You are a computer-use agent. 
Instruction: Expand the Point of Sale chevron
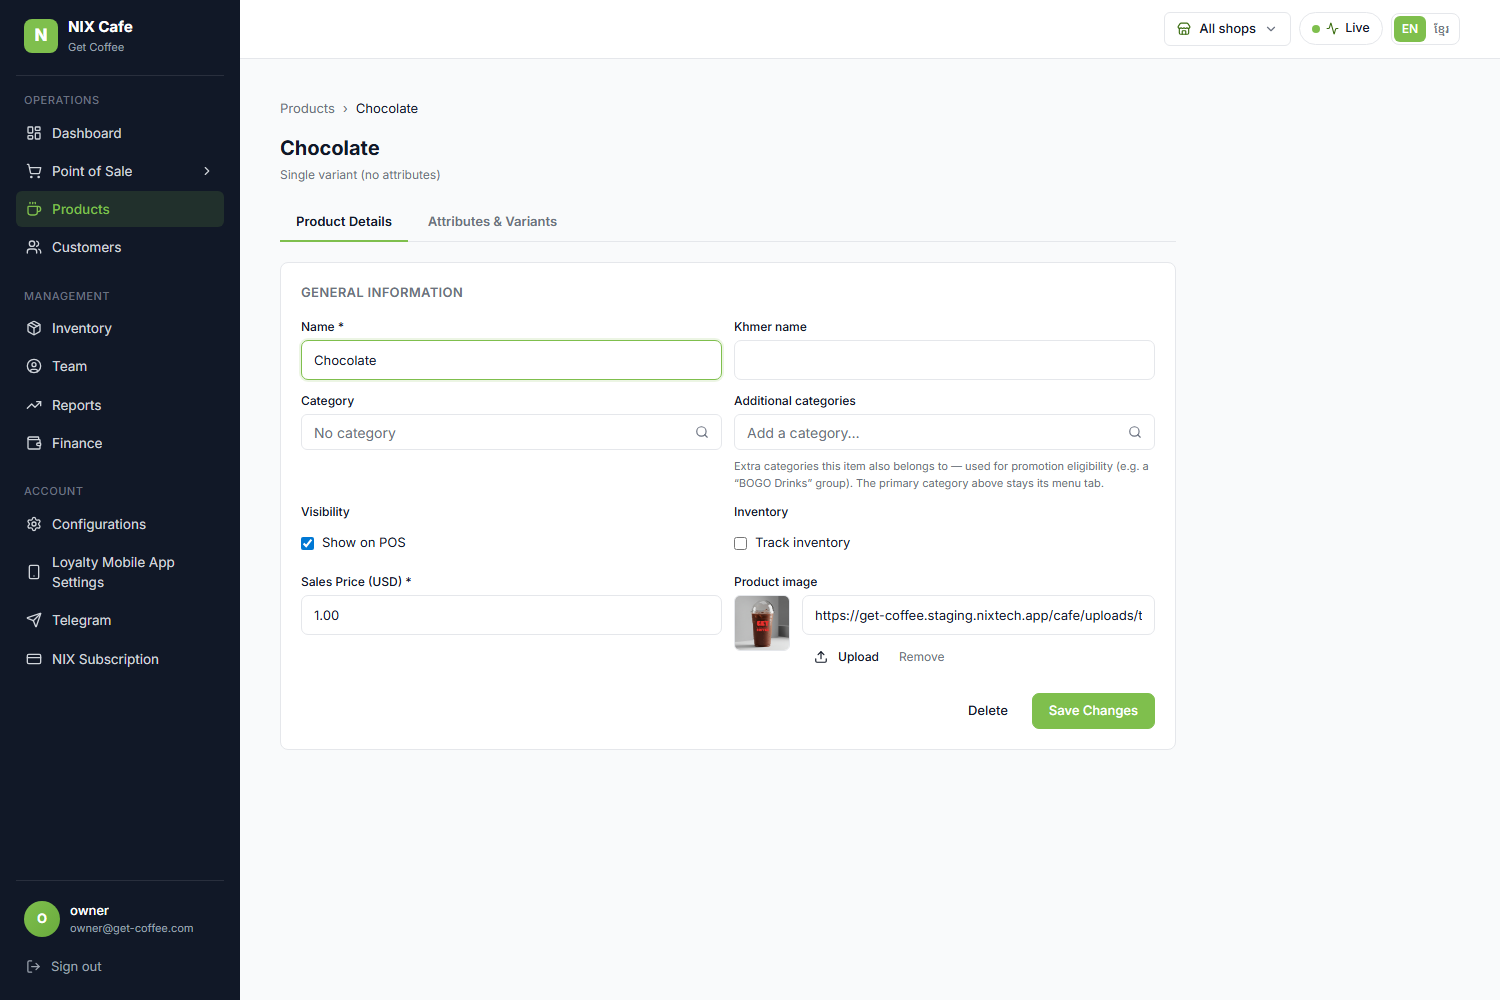click(207, 171)
